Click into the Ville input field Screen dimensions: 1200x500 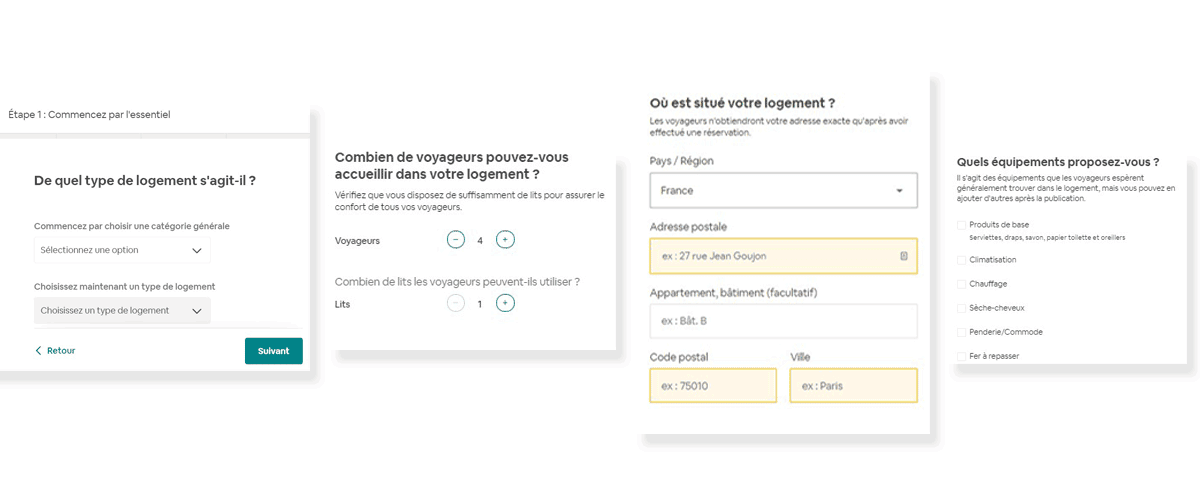[x=853, y=385]
